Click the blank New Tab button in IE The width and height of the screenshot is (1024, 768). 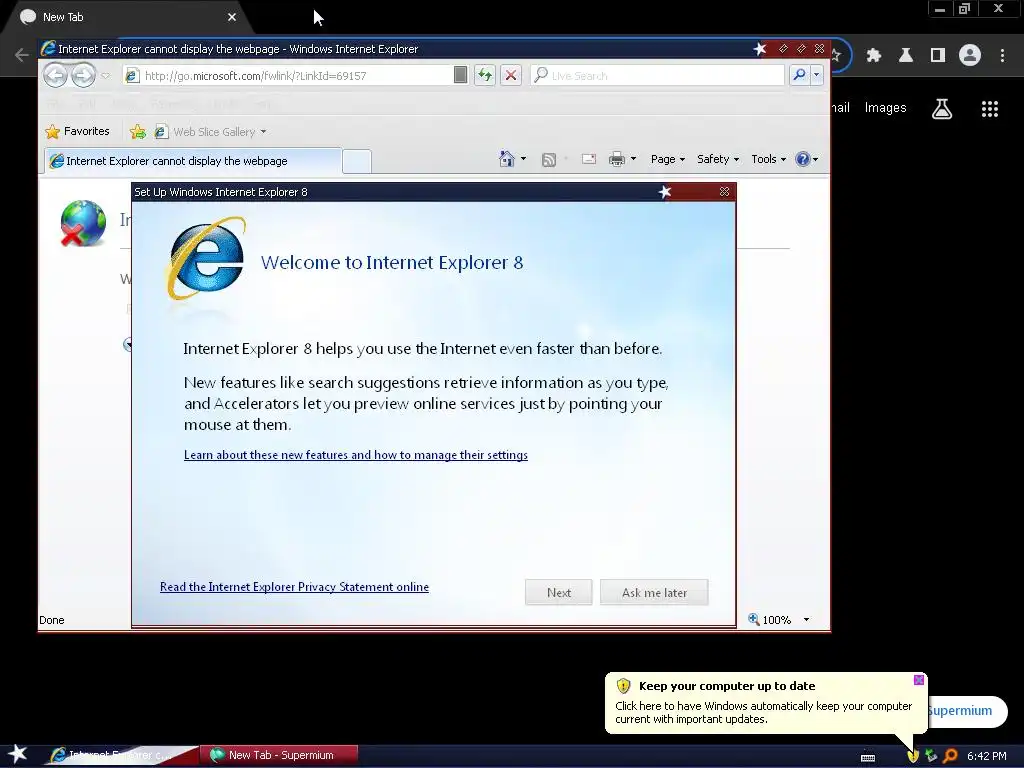coord(357,161)
